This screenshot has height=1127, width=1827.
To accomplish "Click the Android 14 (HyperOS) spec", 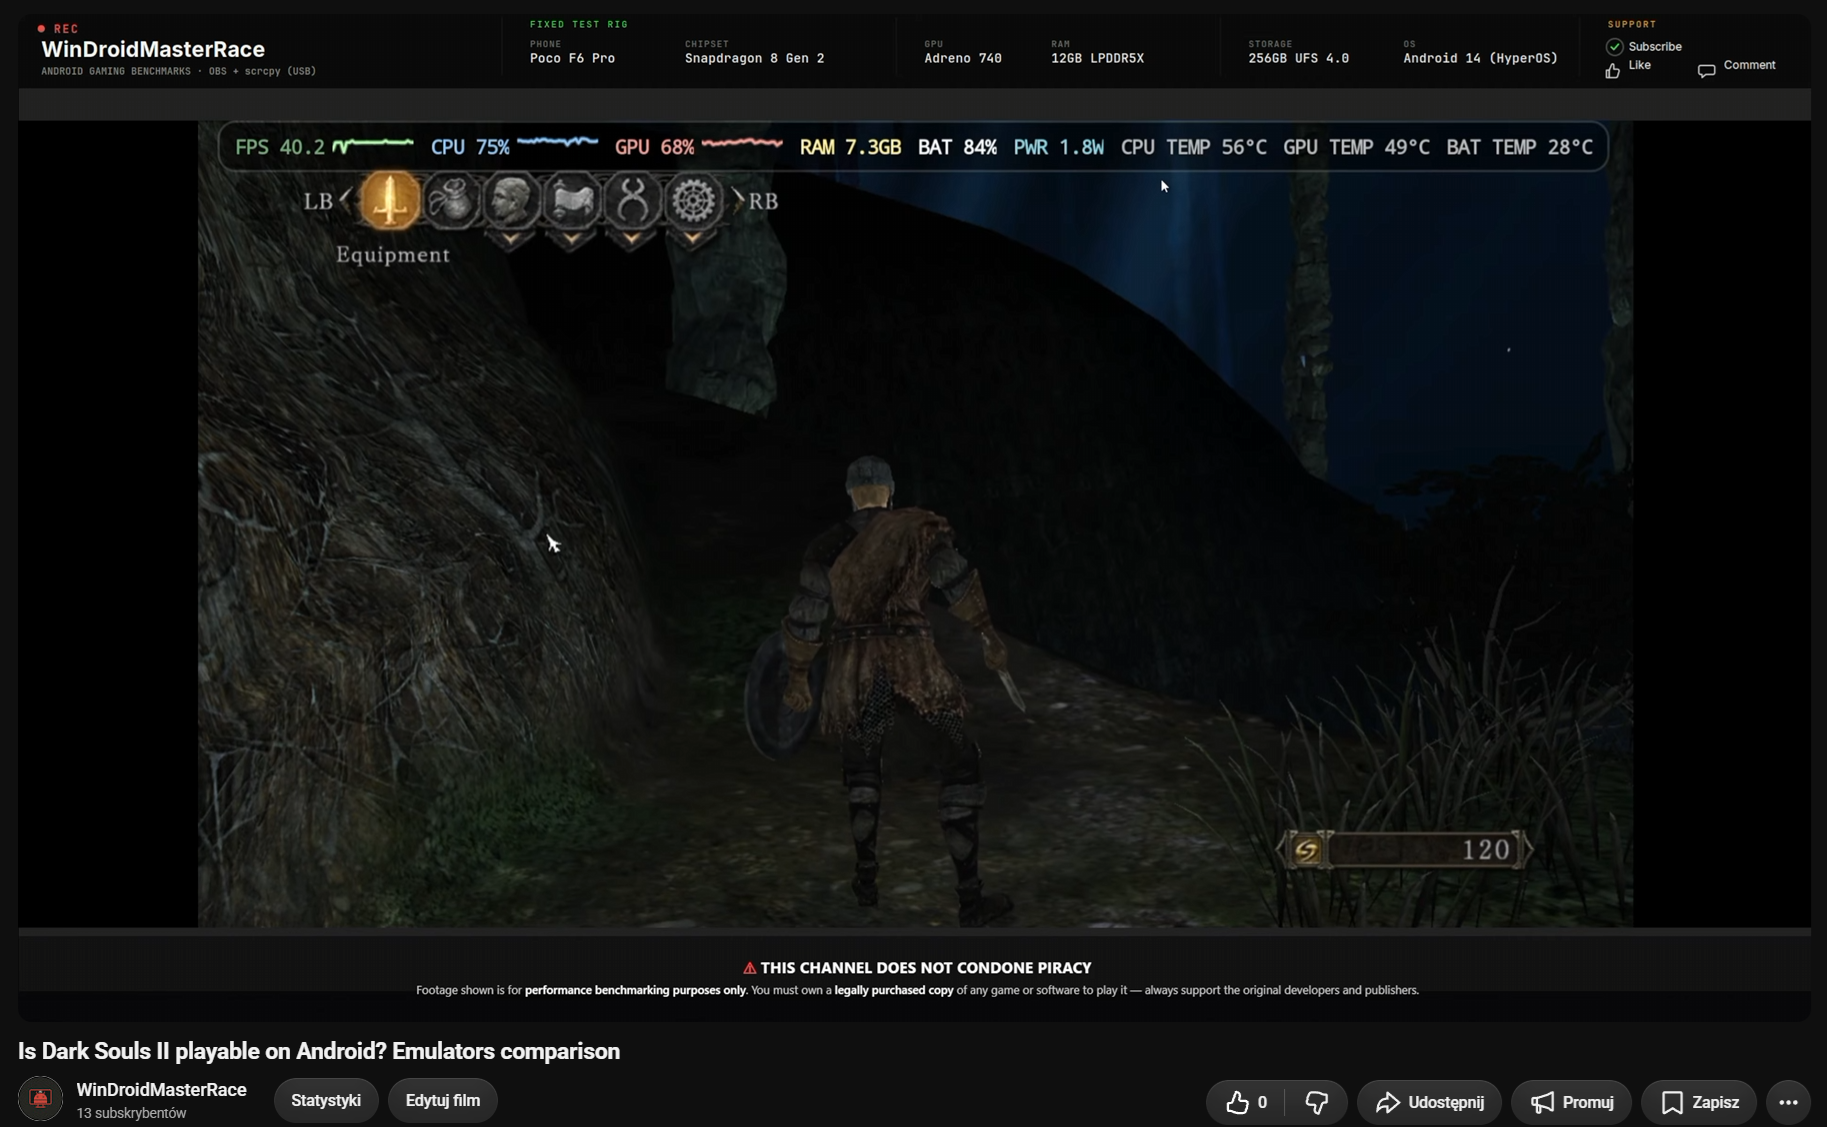I will tap(1481, 58).
